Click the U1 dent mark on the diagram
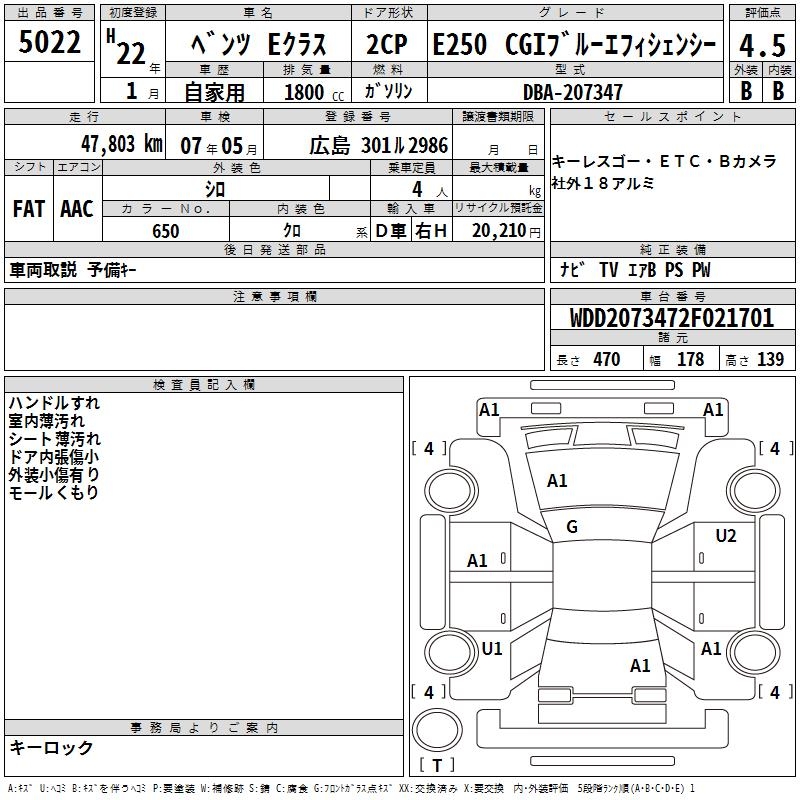The height and width of the screenshot is (800, 800). (492, 649)
